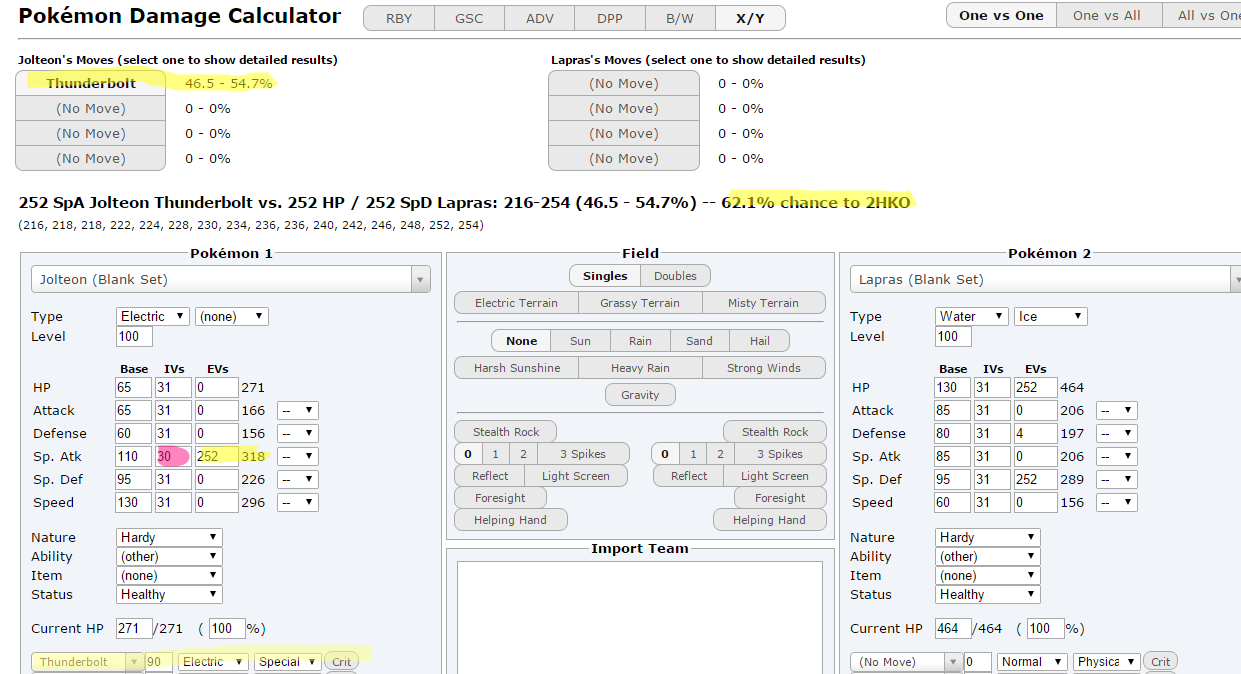Screen dimensions: 1241x674
Task: Click Lapras's HP base stat field showing 130
Action: 953,387
